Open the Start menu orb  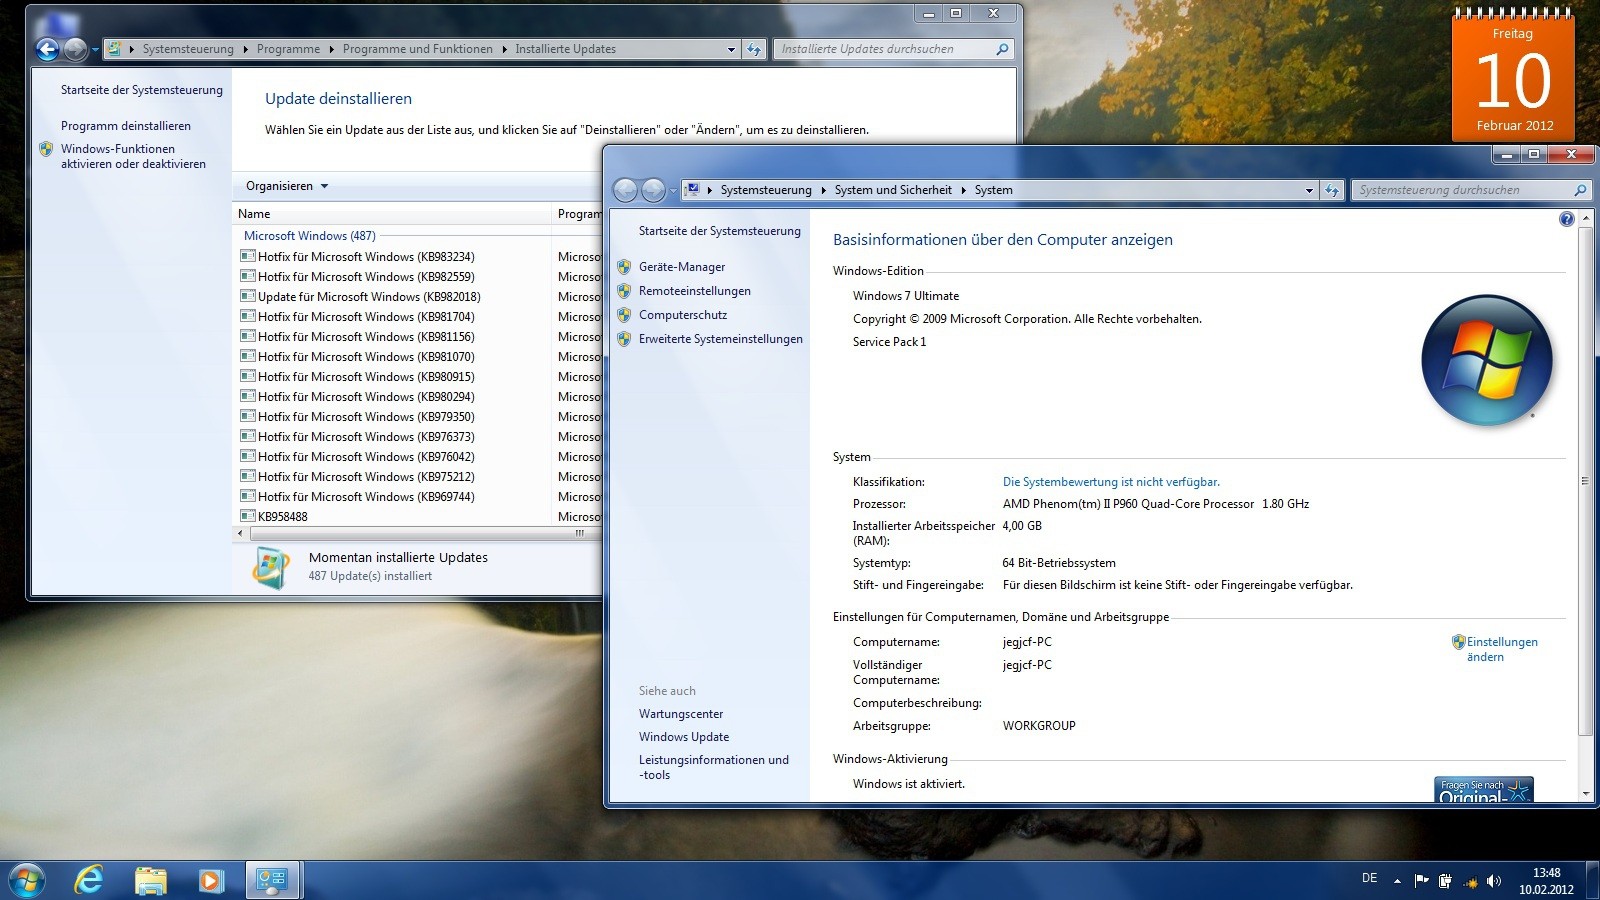point(27,880)
